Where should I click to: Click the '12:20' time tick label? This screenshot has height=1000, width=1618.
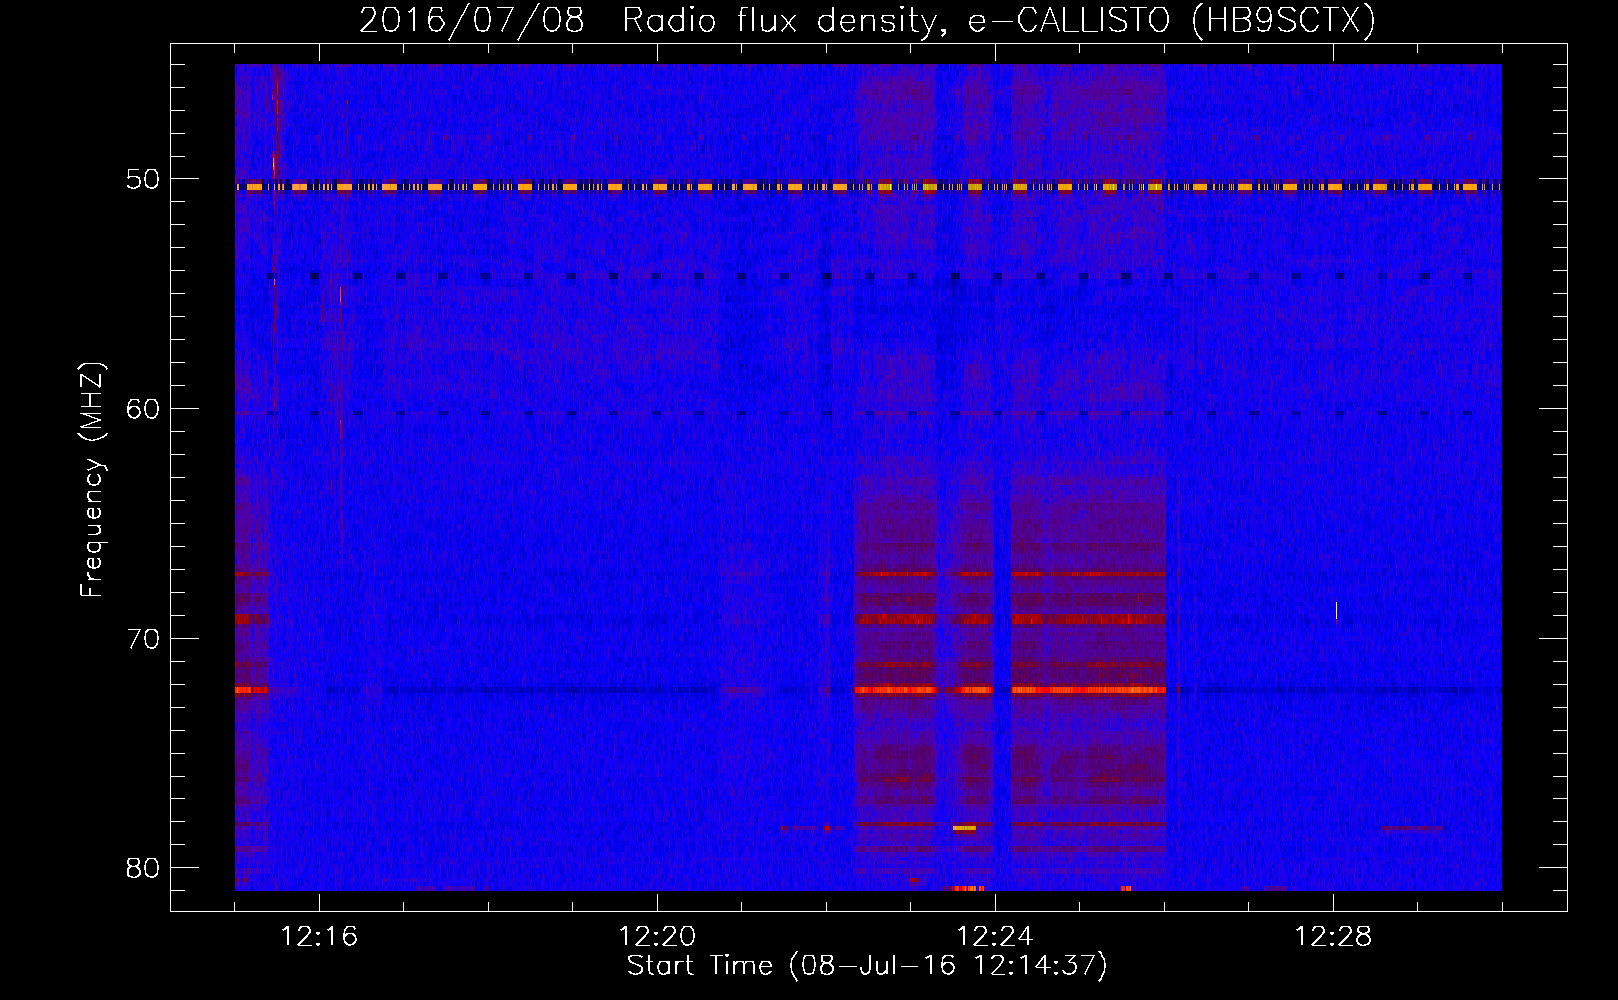pyautogui.click(x=657, y=937)
